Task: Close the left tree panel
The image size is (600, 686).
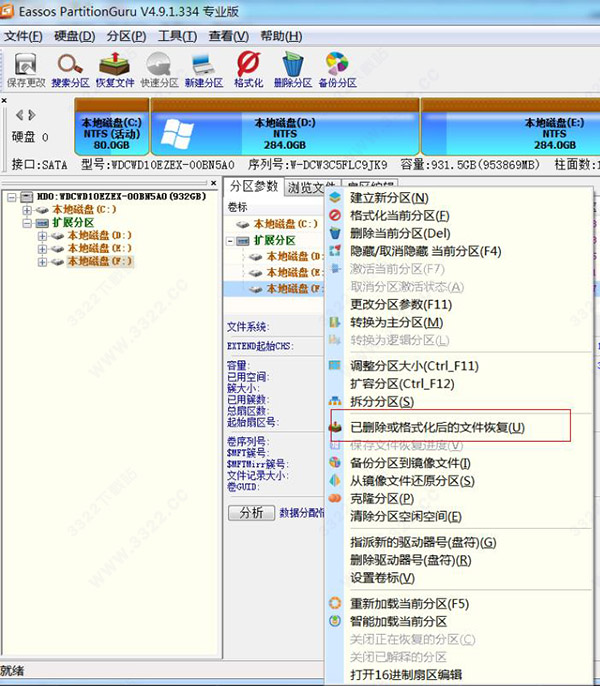Action: (x=213, y=182)
